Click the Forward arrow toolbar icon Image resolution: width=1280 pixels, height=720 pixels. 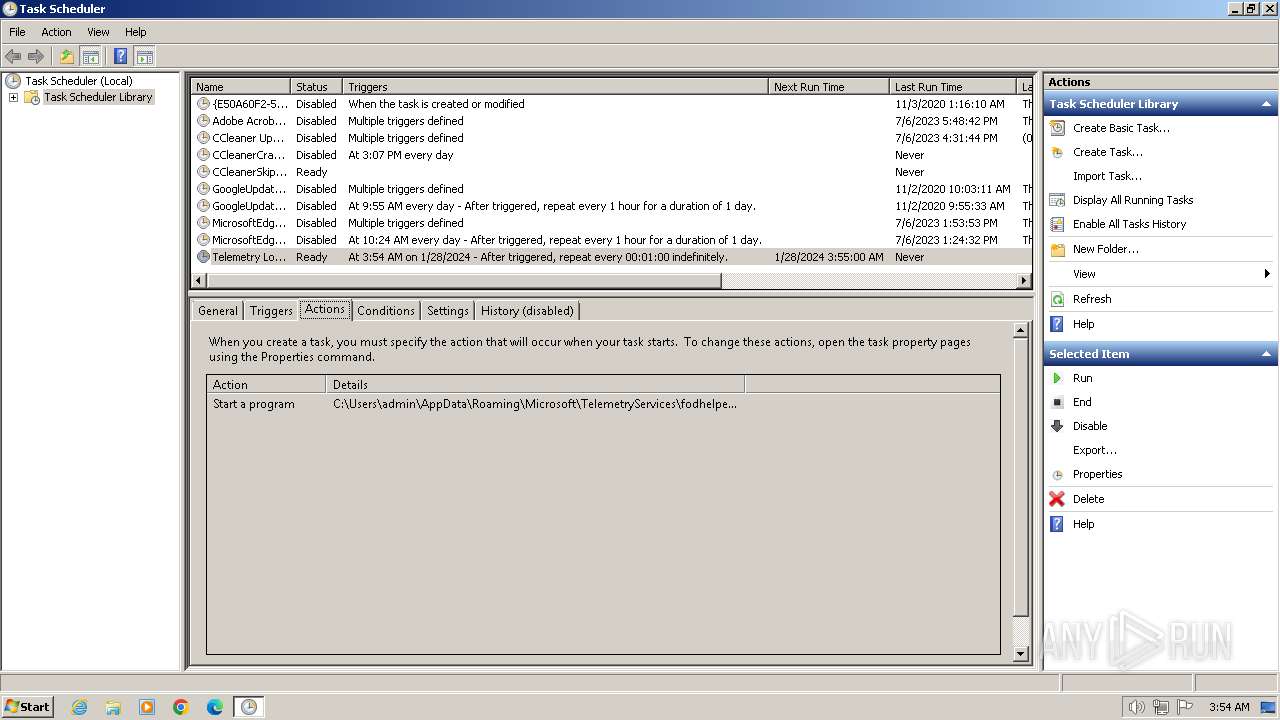click(36, 57)
